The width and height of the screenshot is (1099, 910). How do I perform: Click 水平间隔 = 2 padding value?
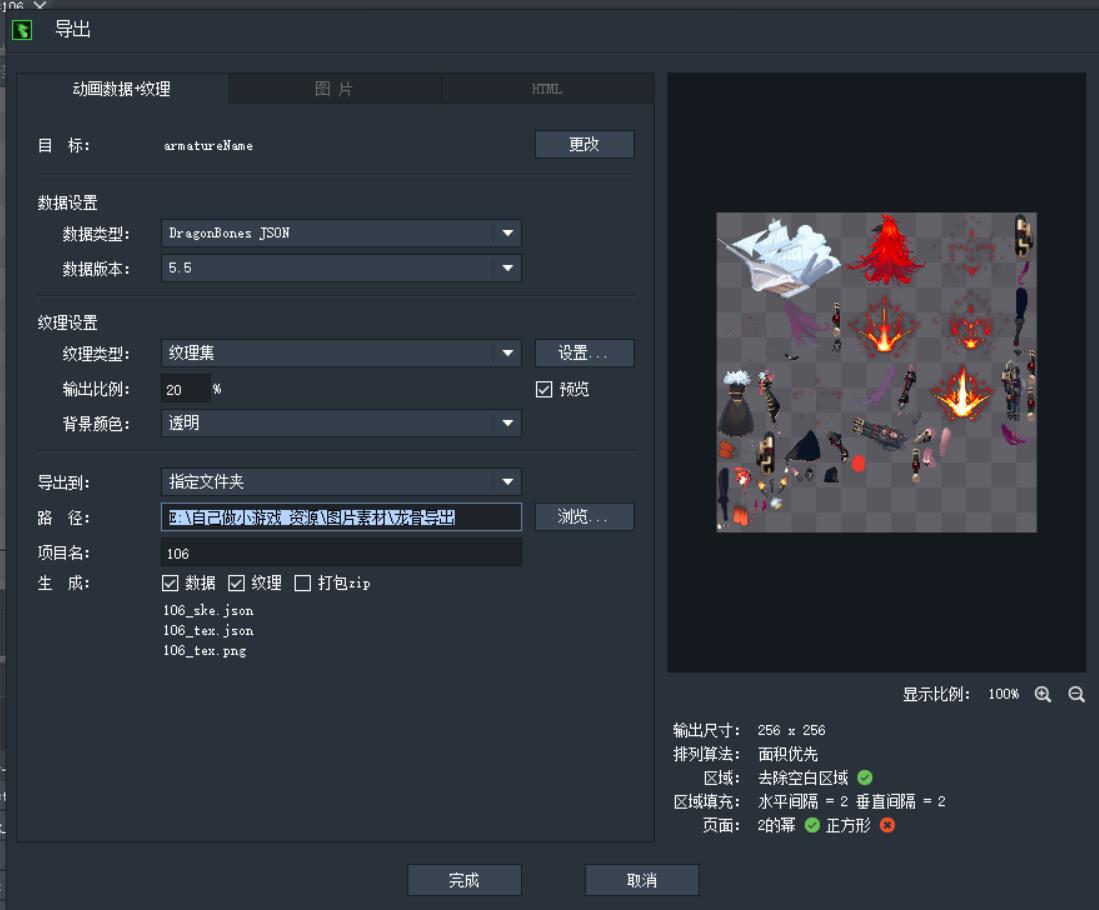pyautogui.click(x=803, y=801)
